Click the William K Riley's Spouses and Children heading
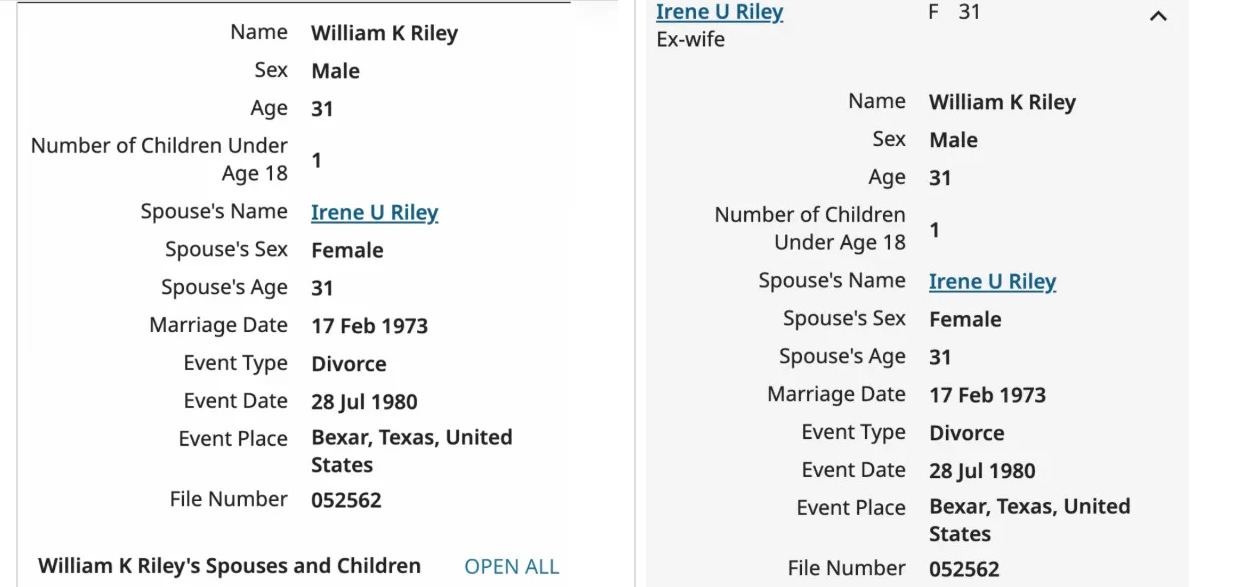Screen dimensions: 1236x587 229,566
